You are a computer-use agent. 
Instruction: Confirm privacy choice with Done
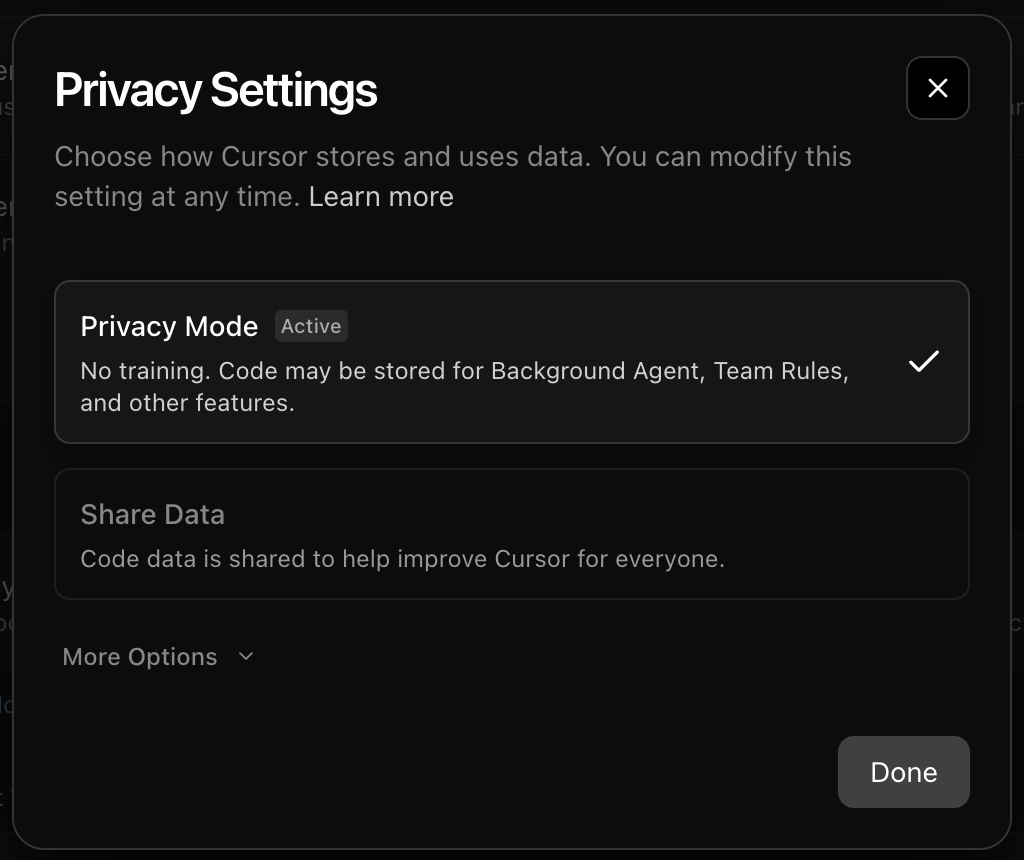click(x=903, y=772)
